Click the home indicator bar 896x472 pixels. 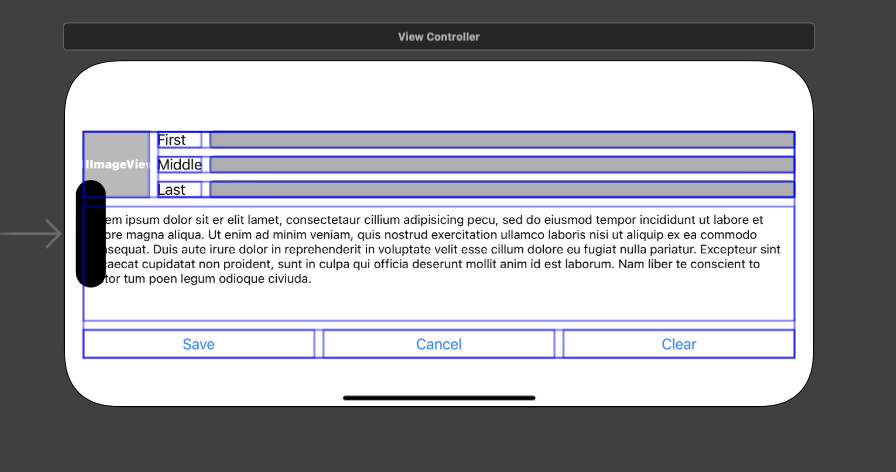439,398
